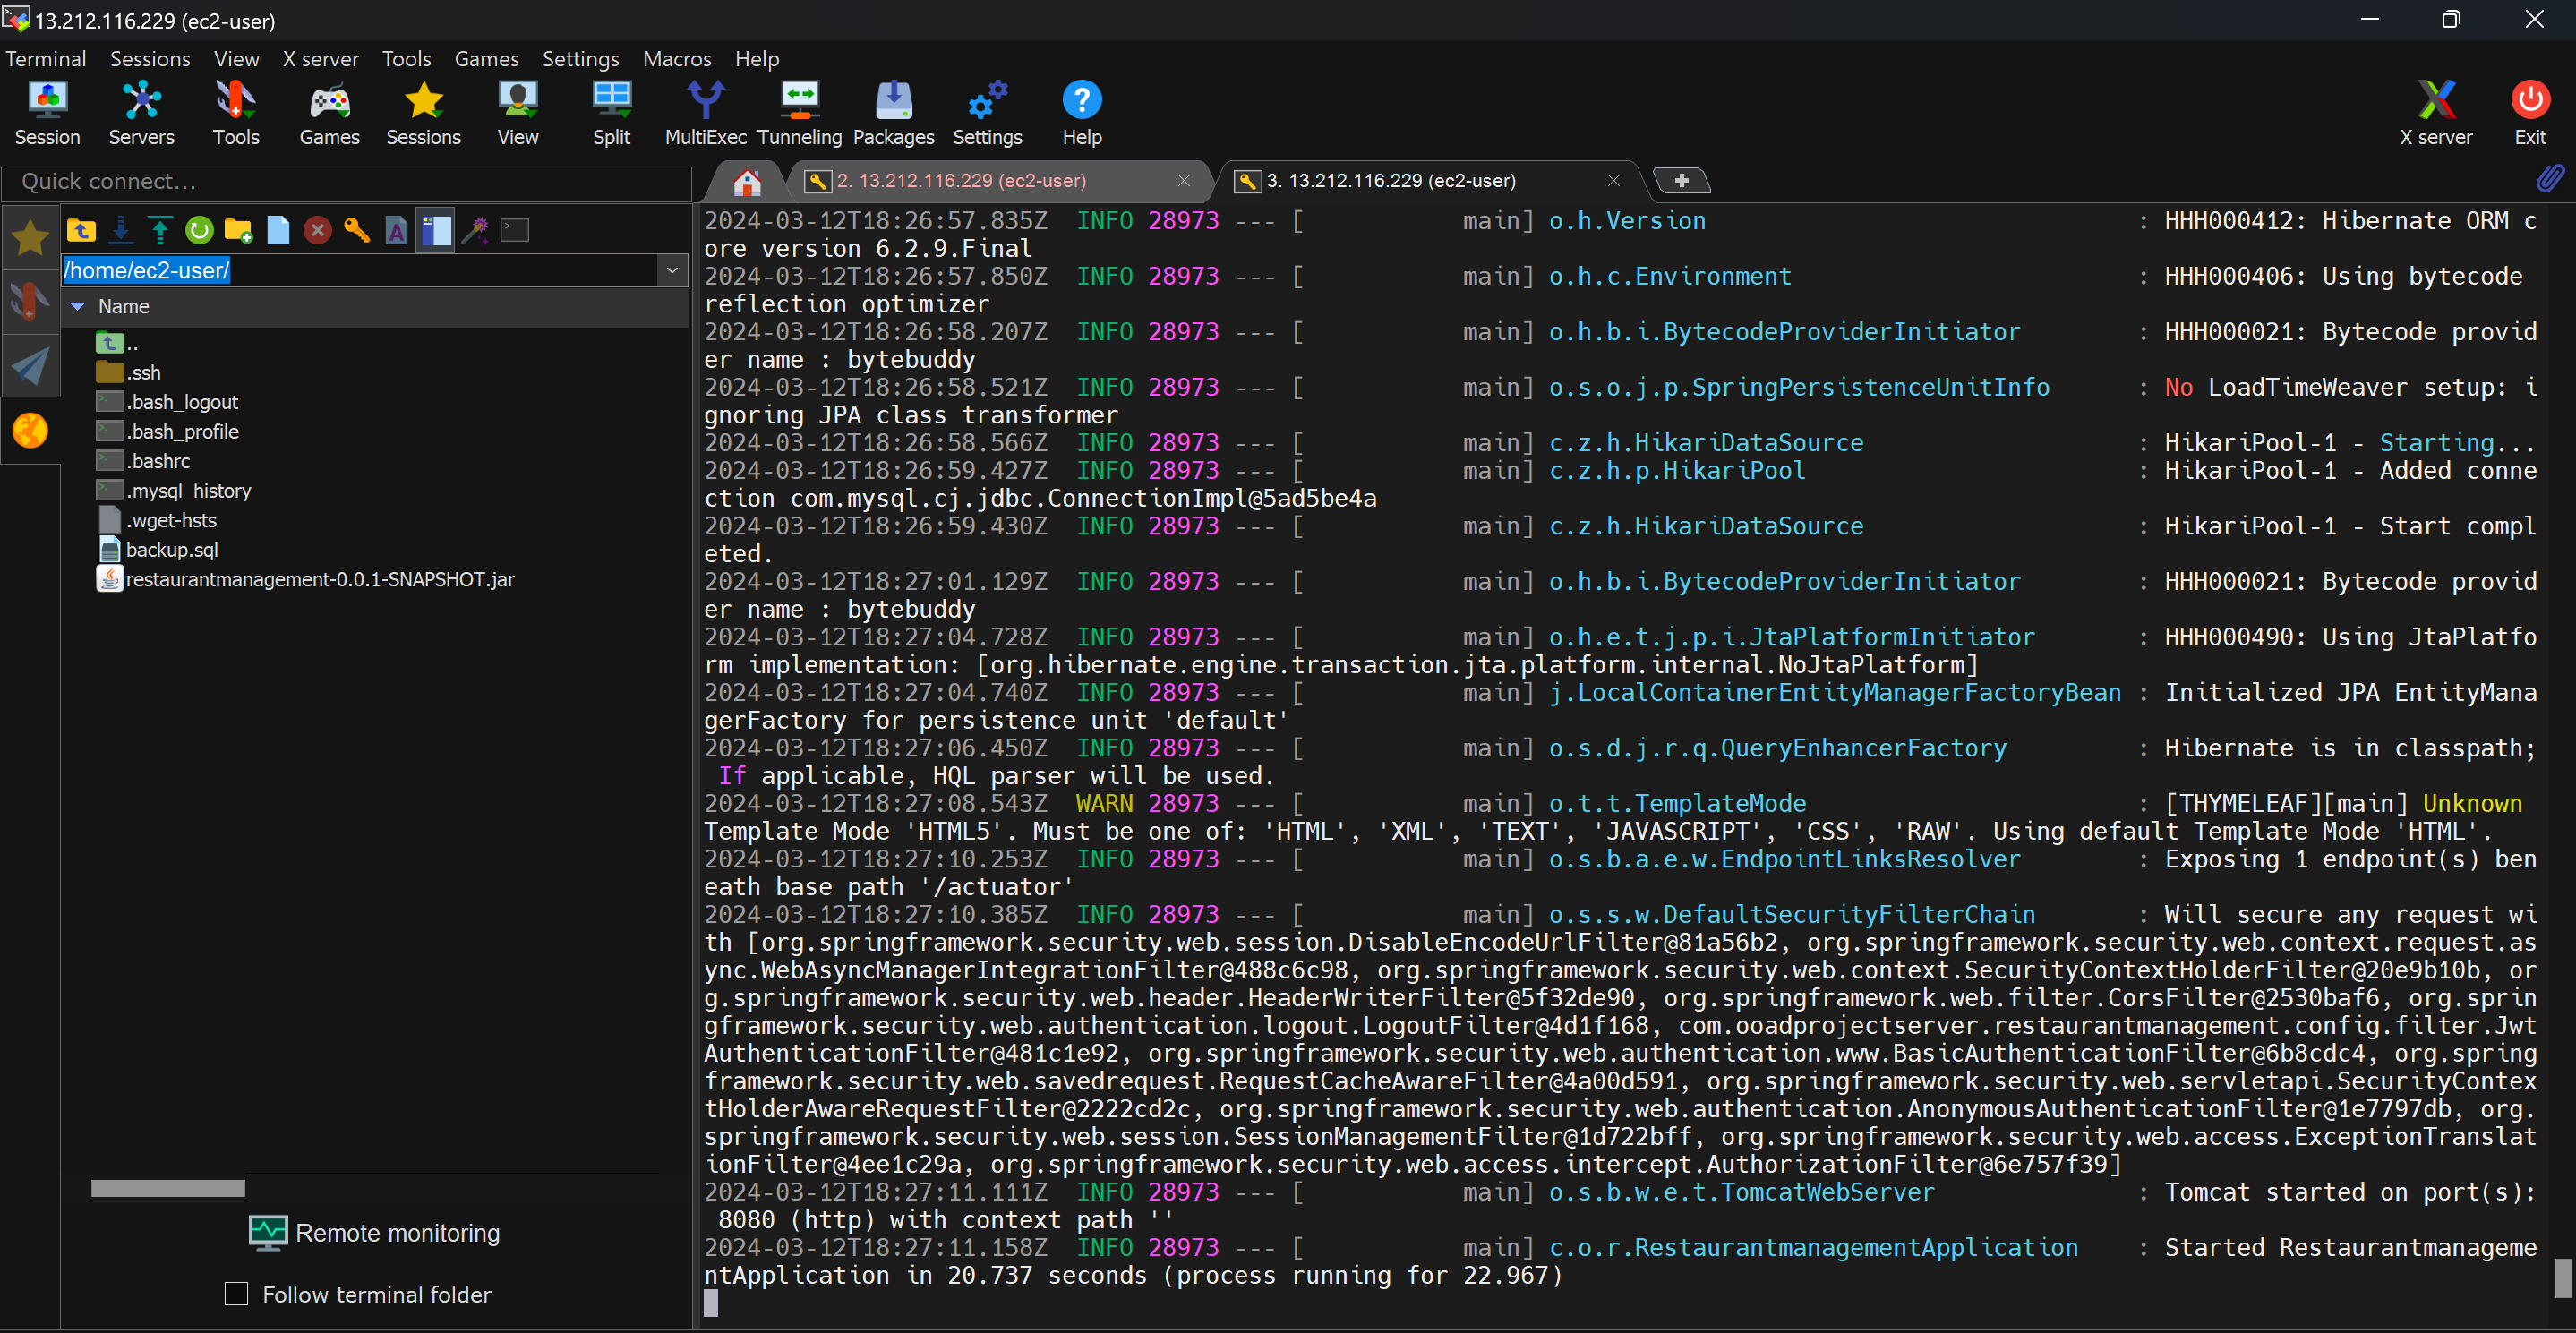The image size is (2576, 1333).
Task: Start the X server icon
Action: [2435, 113]
